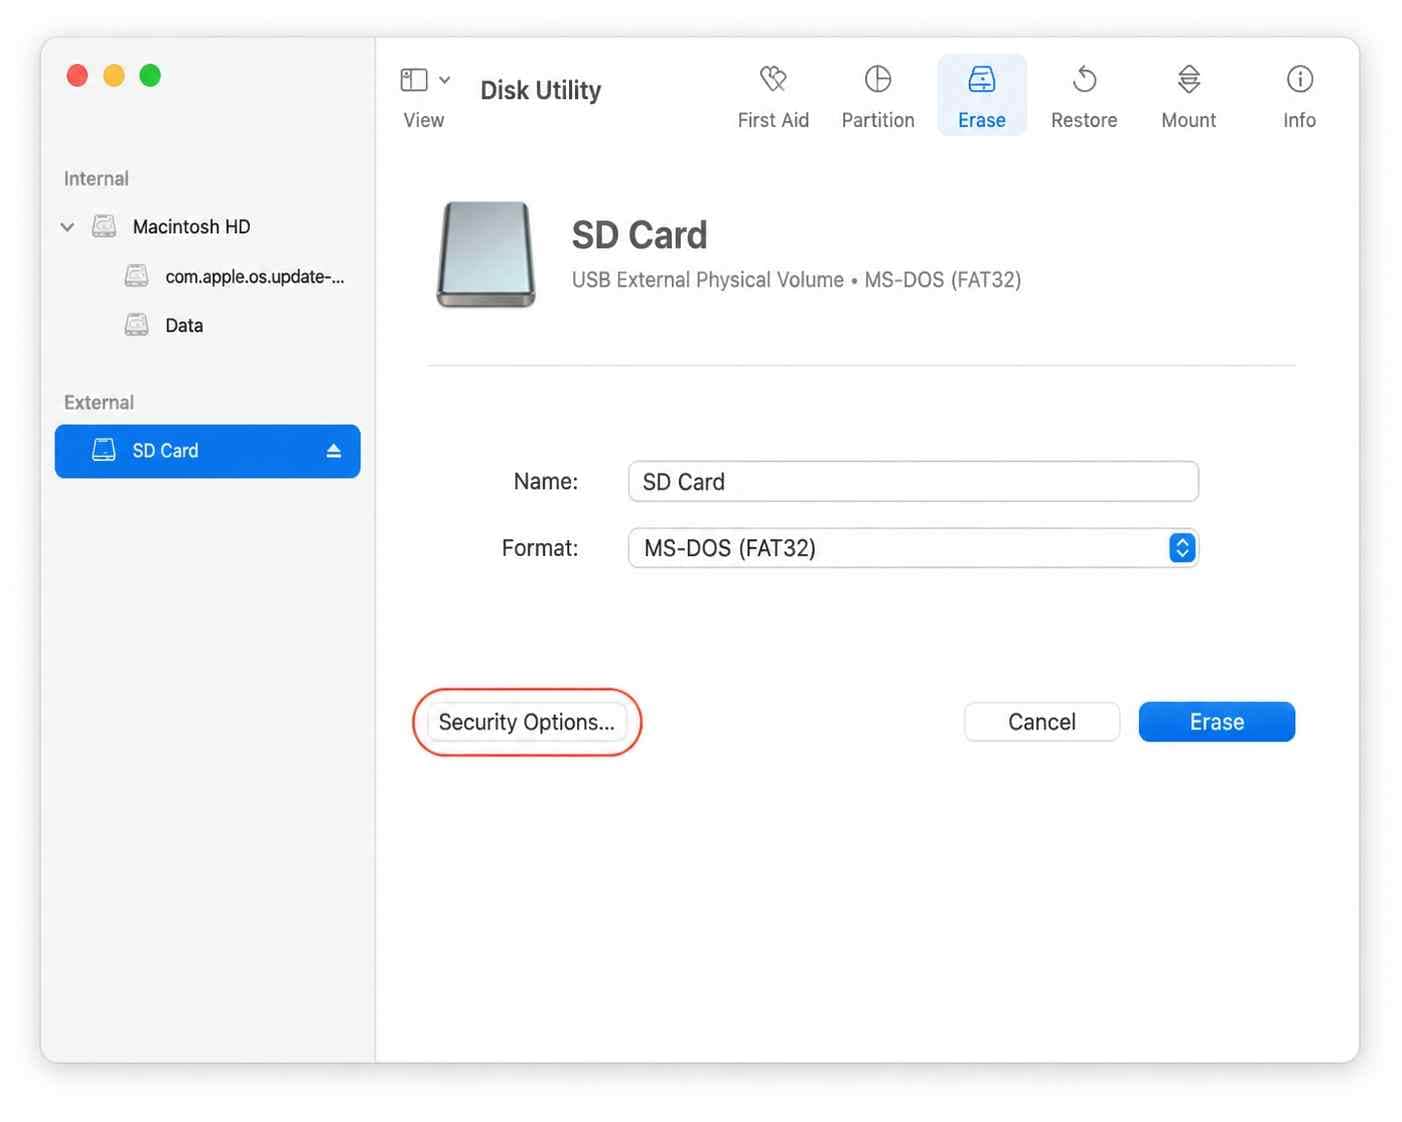
Task: Click the Internal section header
Action: coord(96,179)
